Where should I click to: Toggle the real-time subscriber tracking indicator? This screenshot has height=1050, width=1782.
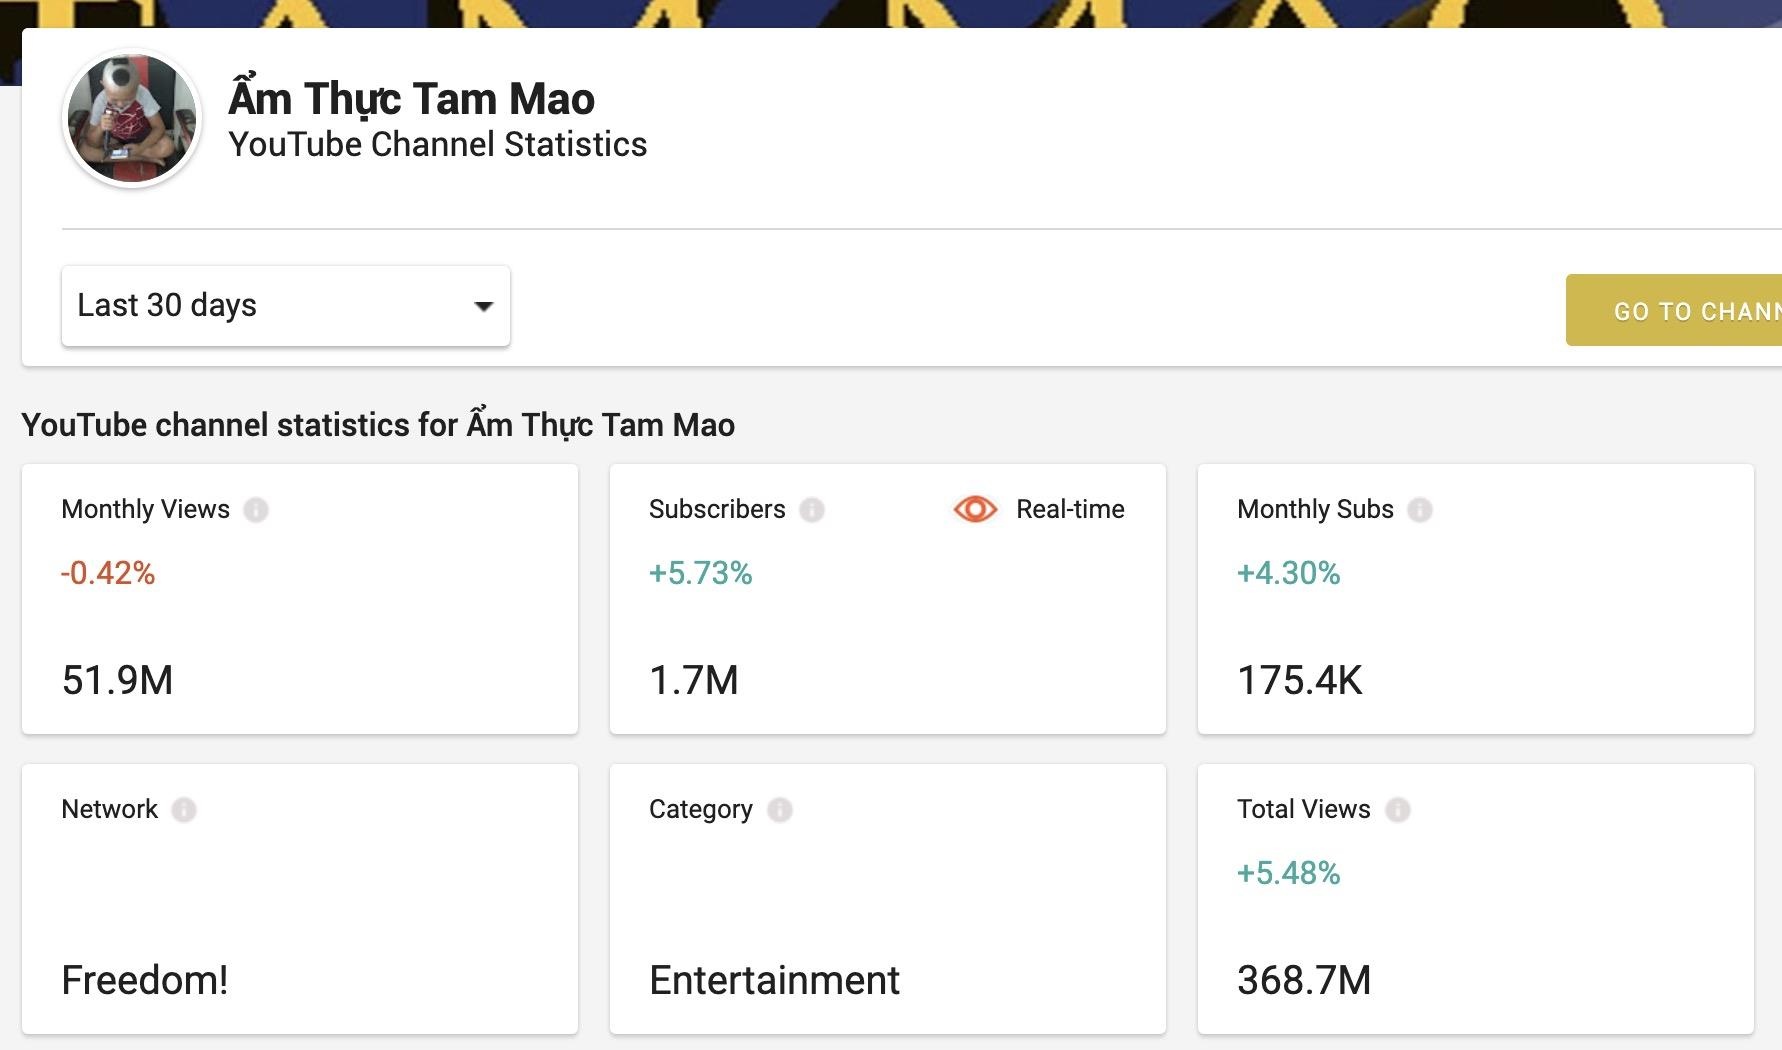(975, 509)
